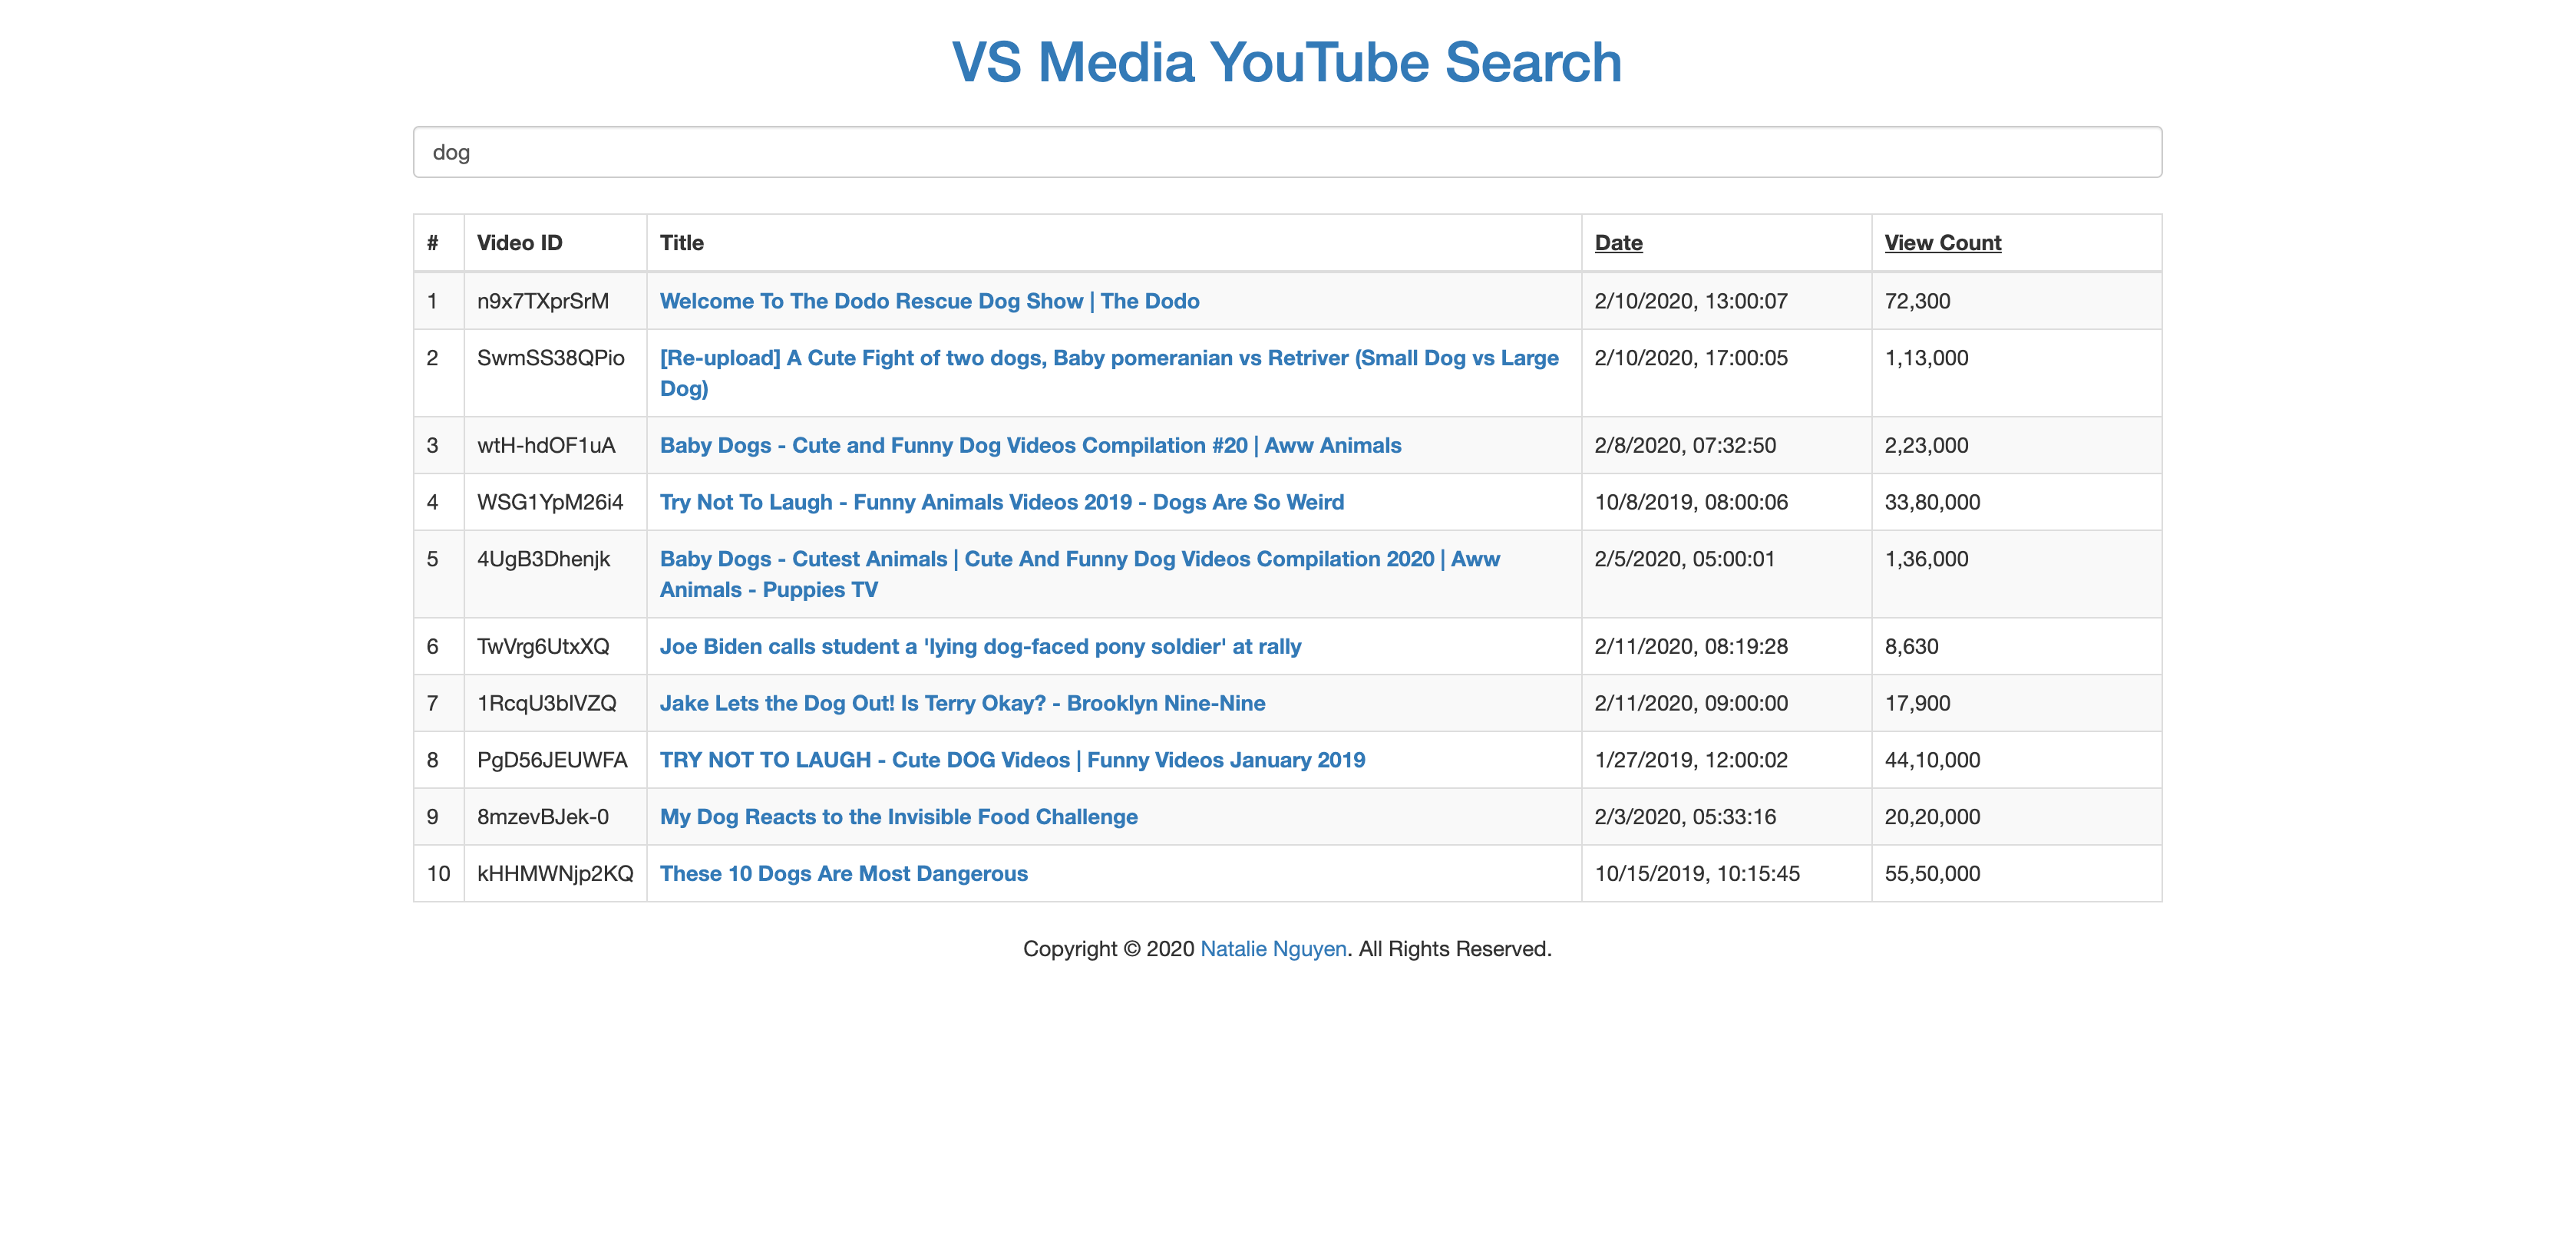Click the 'Title' column header
This screenshot has width=2576, height=1257.
point(681,243)
